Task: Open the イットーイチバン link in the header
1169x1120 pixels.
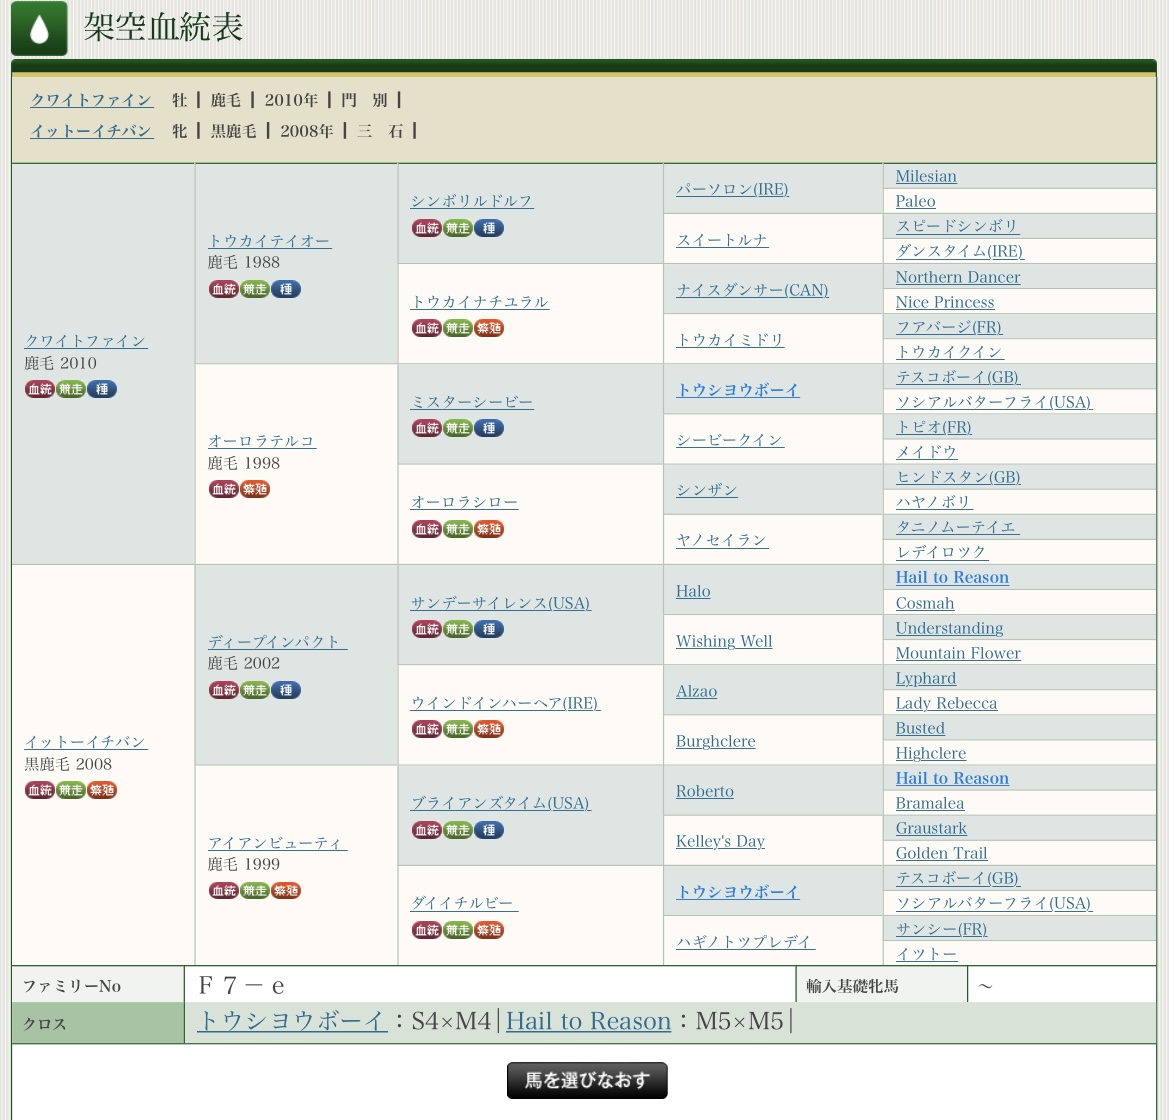Action: click(91, 131)
